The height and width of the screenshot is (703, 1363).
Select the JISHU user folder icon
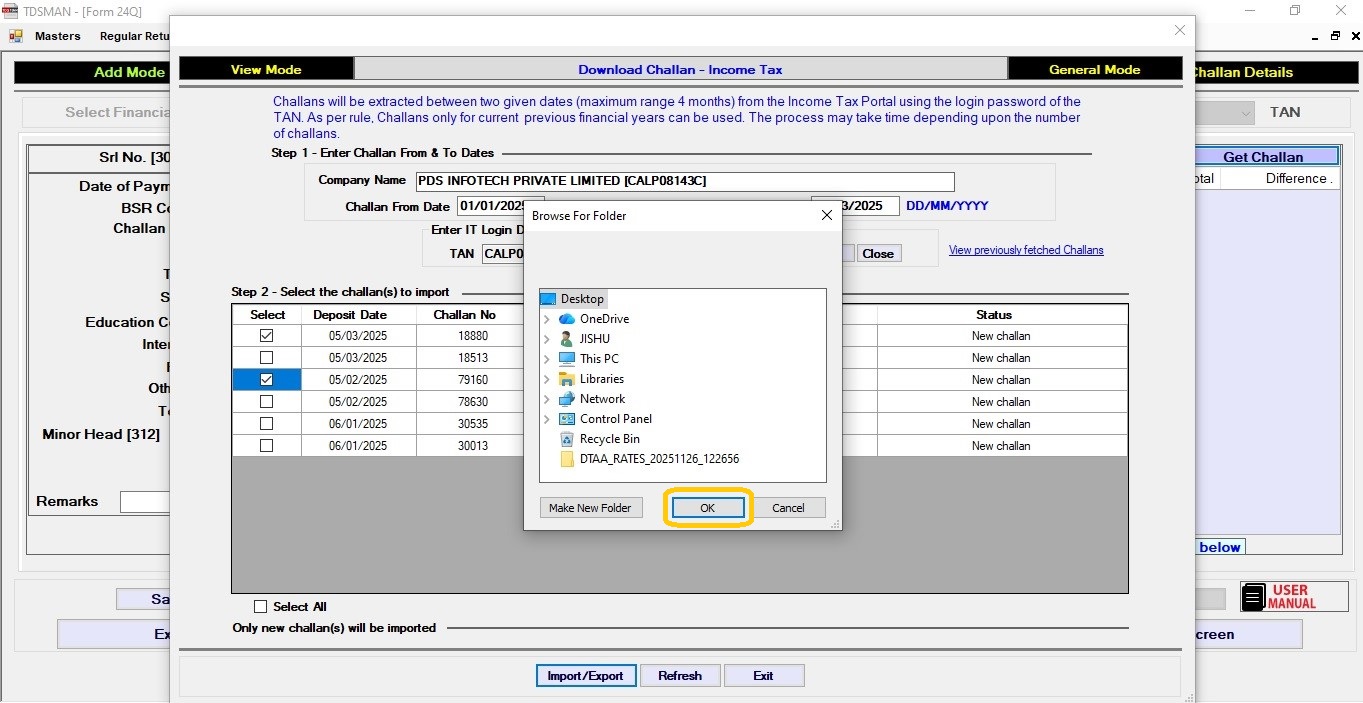pyautogui.click(x=567, y=339)
